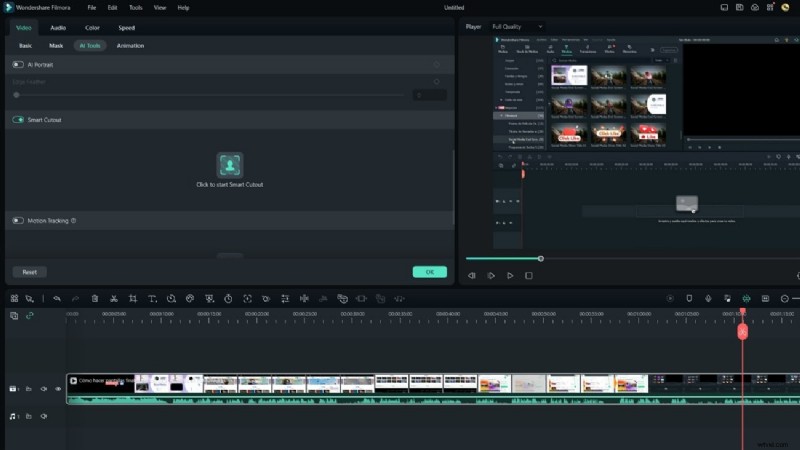The width and height of the screenshot is (800, 450).
Task: Switch to the Color tab
Action: (x=92, y=28)
